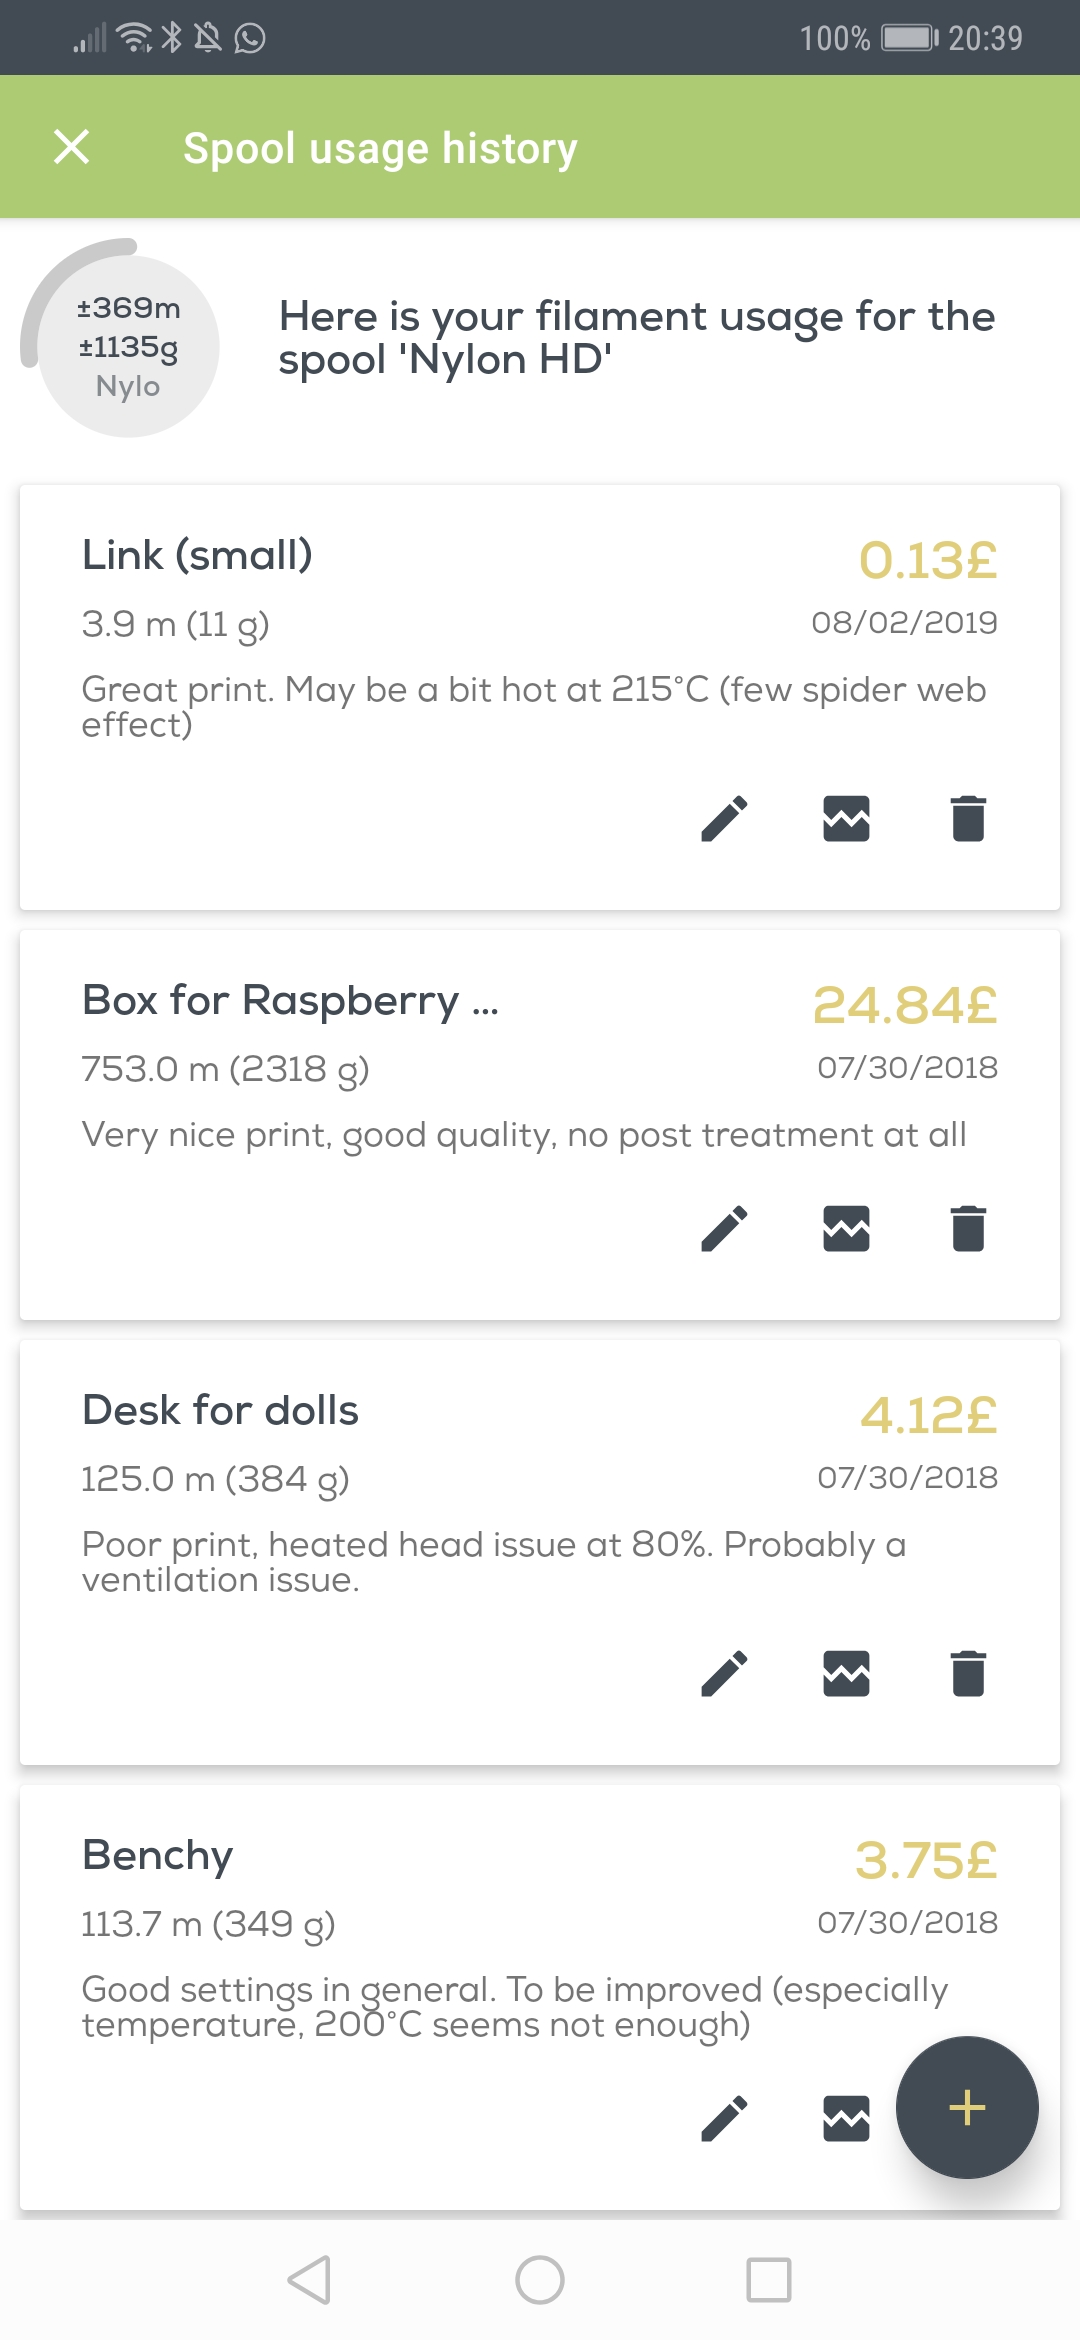Delete the Box for Raspberry entry
Screen dimensions: 1080x2340
click(x=968, y=1229)
